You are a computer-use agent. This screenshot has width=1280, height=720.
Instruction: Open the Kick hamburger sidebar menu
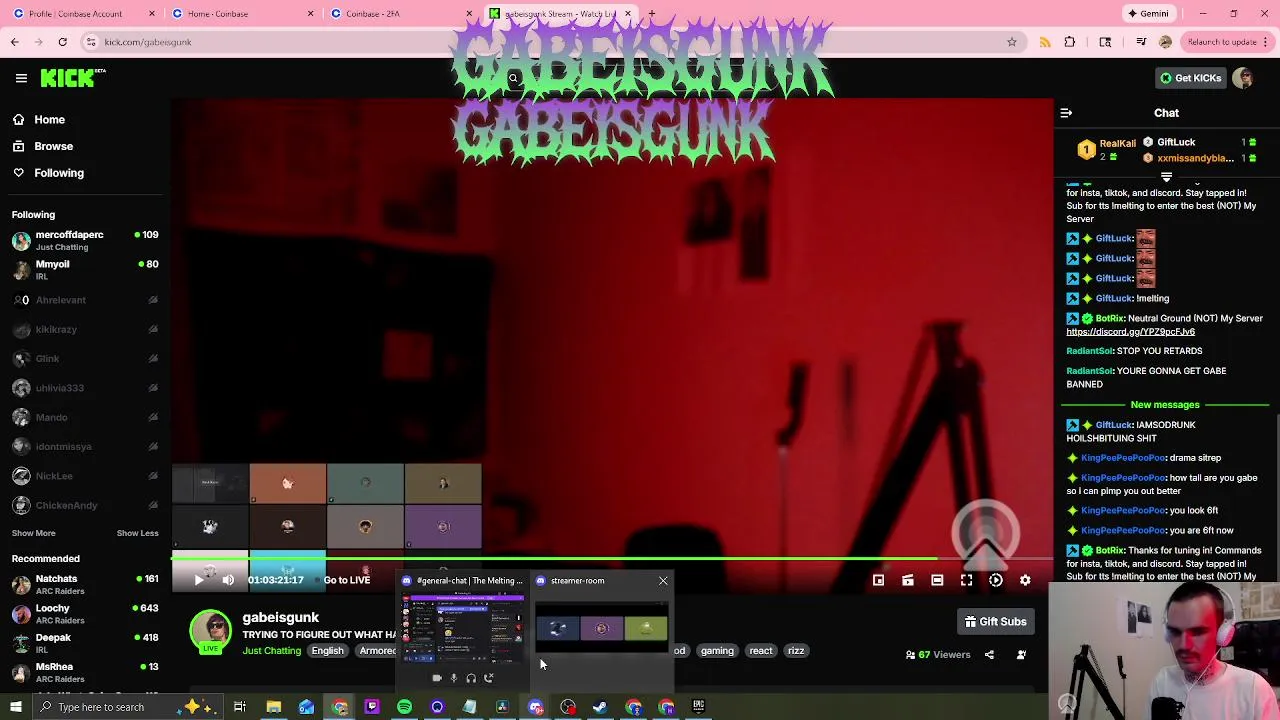coord(21,78)
